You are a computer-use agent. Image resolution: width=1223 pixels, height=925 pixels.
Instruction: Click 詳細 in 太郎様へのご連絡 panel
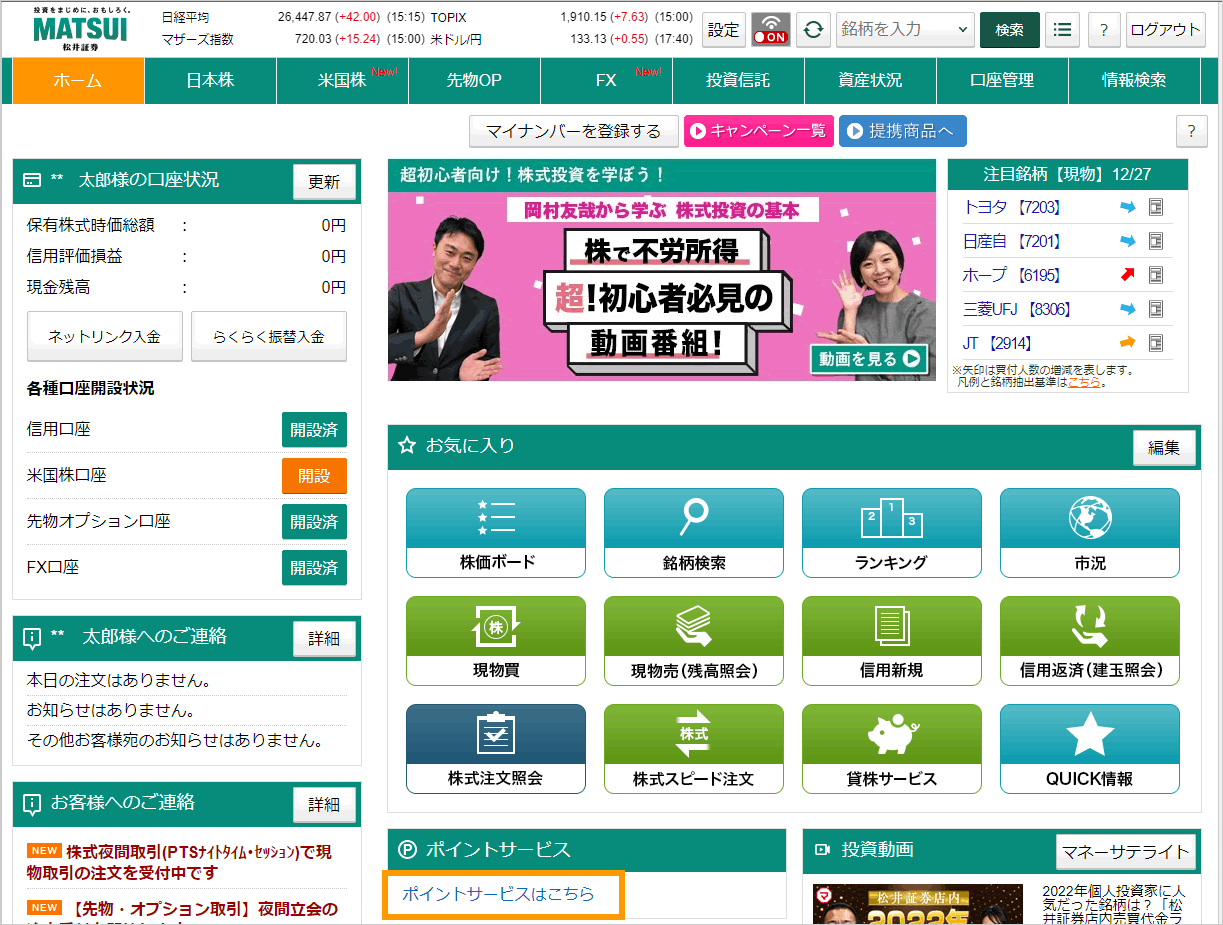click(x=324, y=638)
